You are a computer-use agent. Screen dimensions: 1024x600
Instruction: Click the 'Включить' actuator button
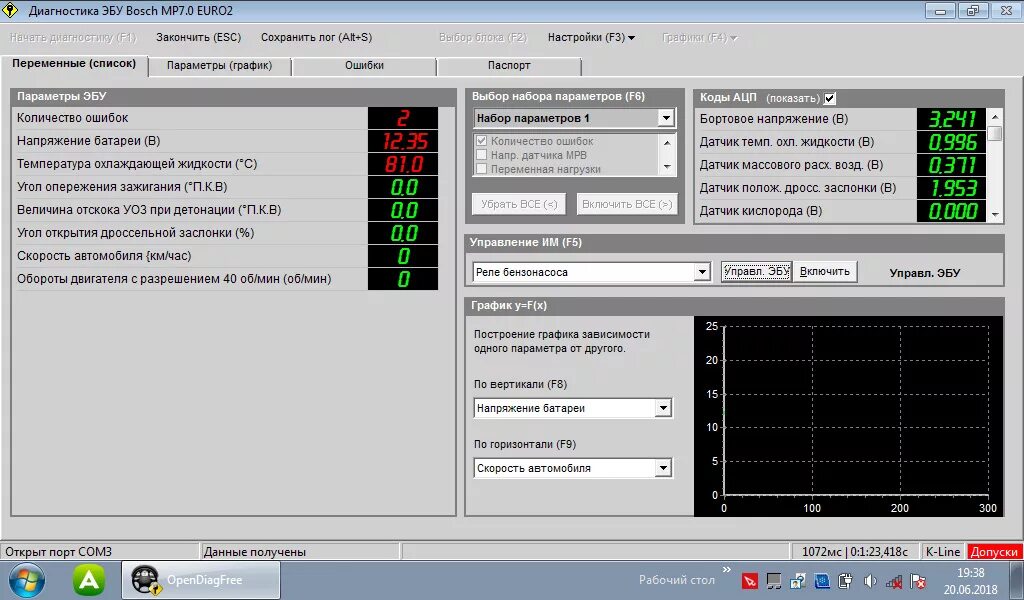(824, 272)
